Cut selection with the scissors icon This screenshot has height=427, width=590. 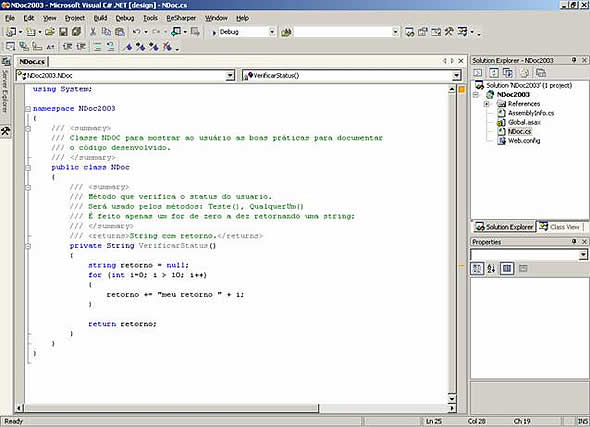93,32
